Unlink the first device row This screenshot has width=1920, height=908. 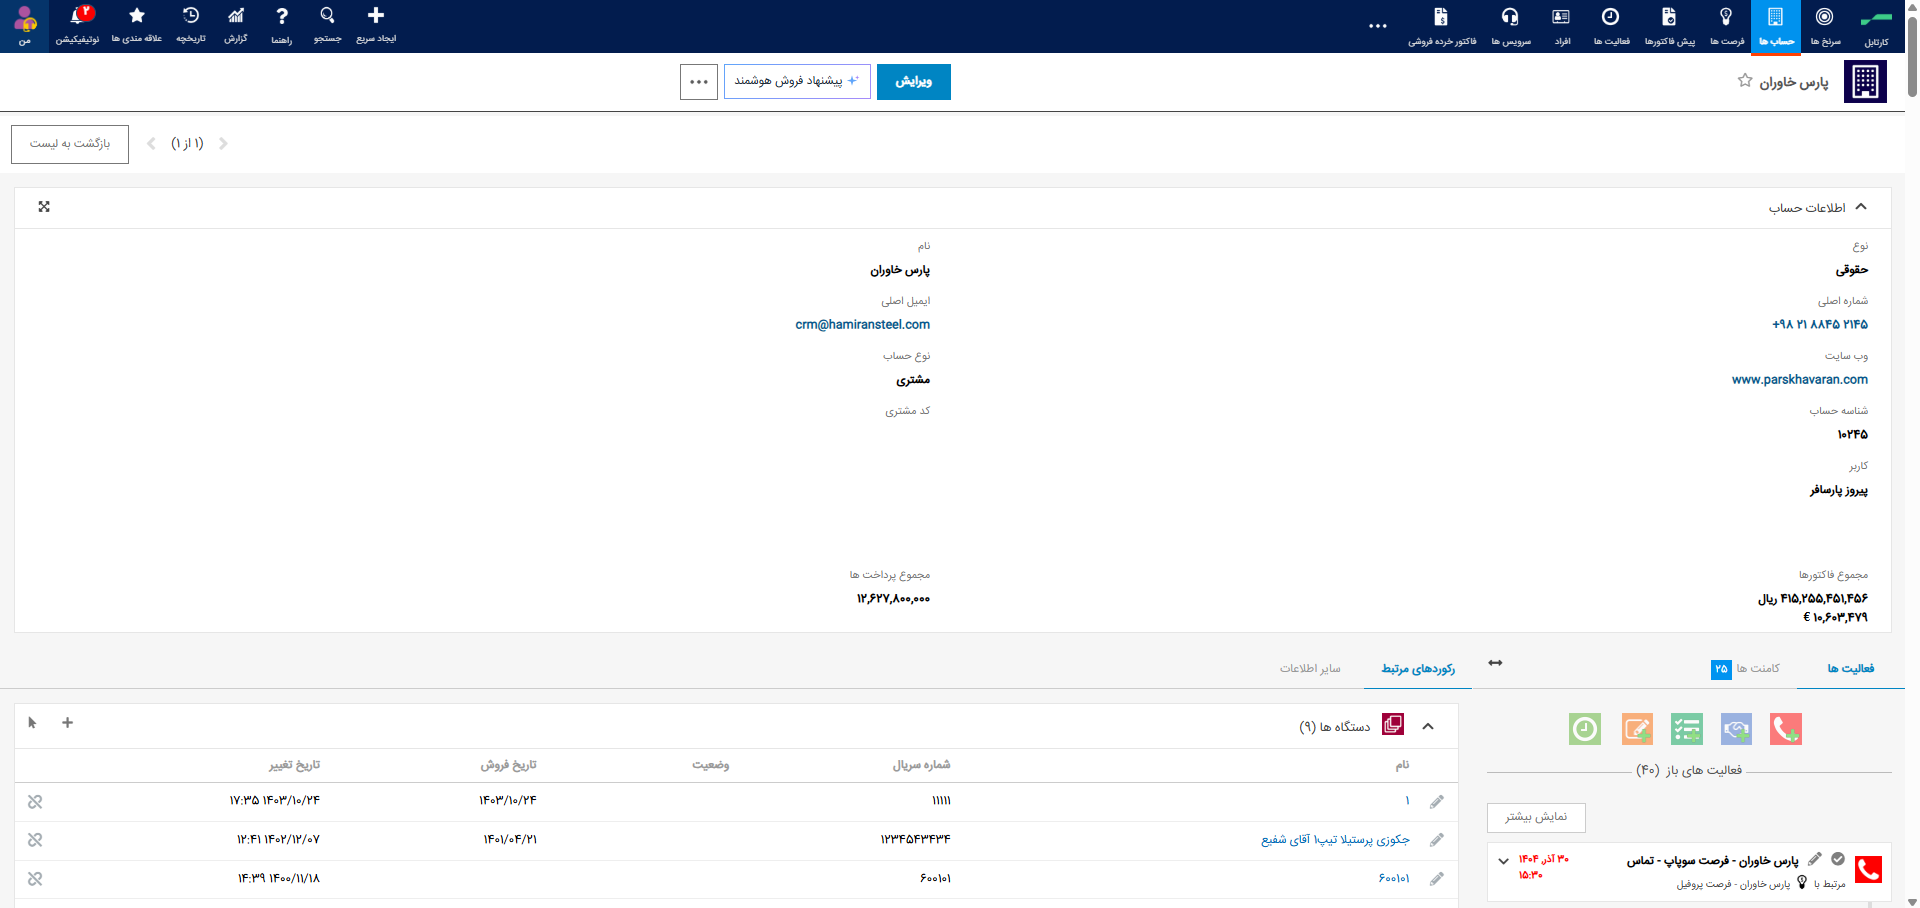35,802
